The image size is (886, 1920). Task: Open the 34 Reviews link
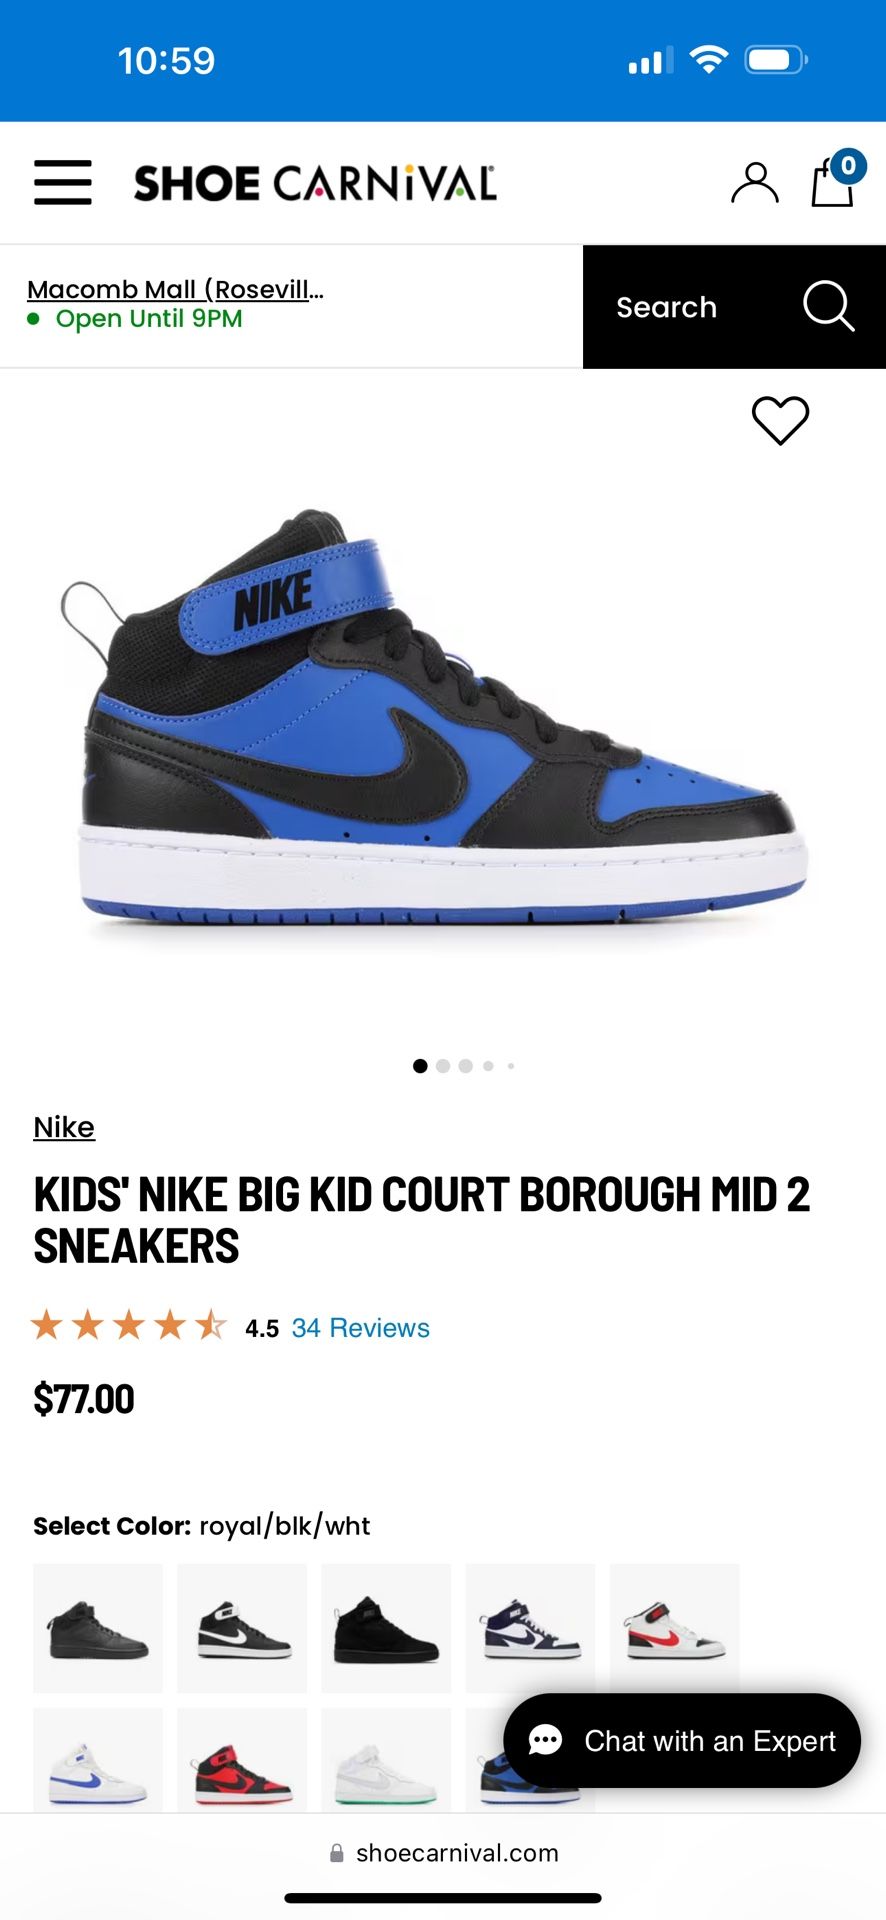pos(360,1328)
